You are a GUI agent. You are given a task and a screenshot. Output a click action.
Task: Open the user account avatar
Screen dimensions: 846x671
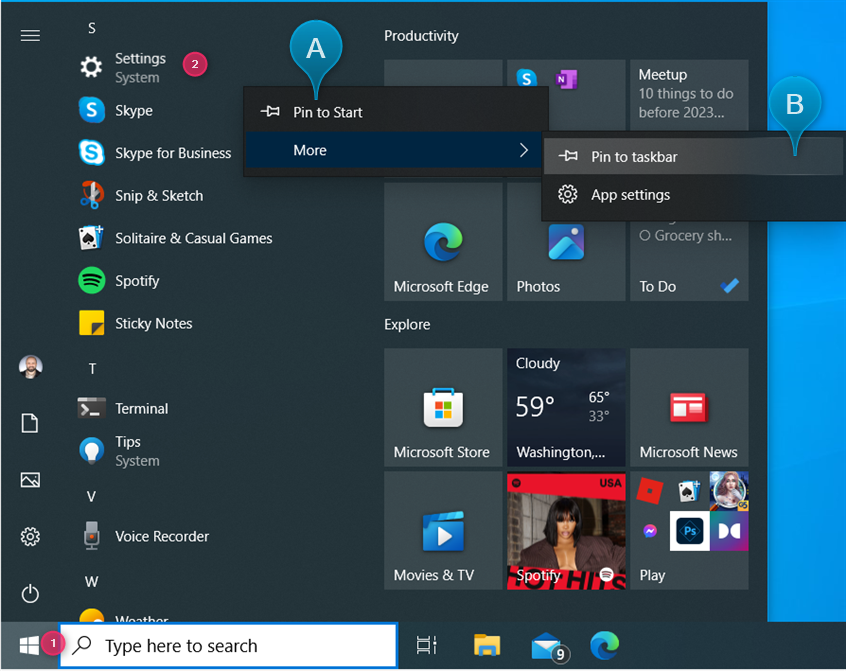[x=30, y=367]
